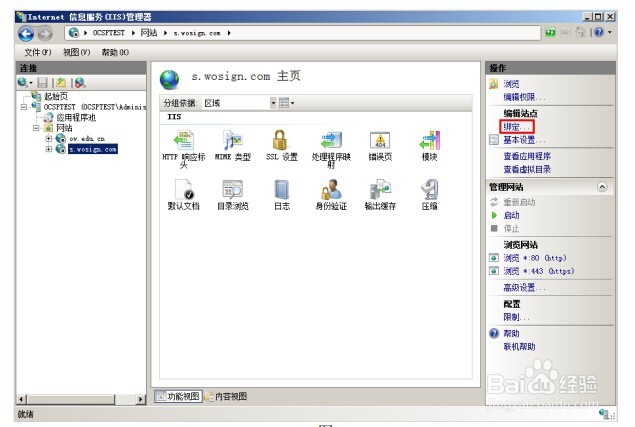Click the refresh icon beside address bar

point(550,32)
